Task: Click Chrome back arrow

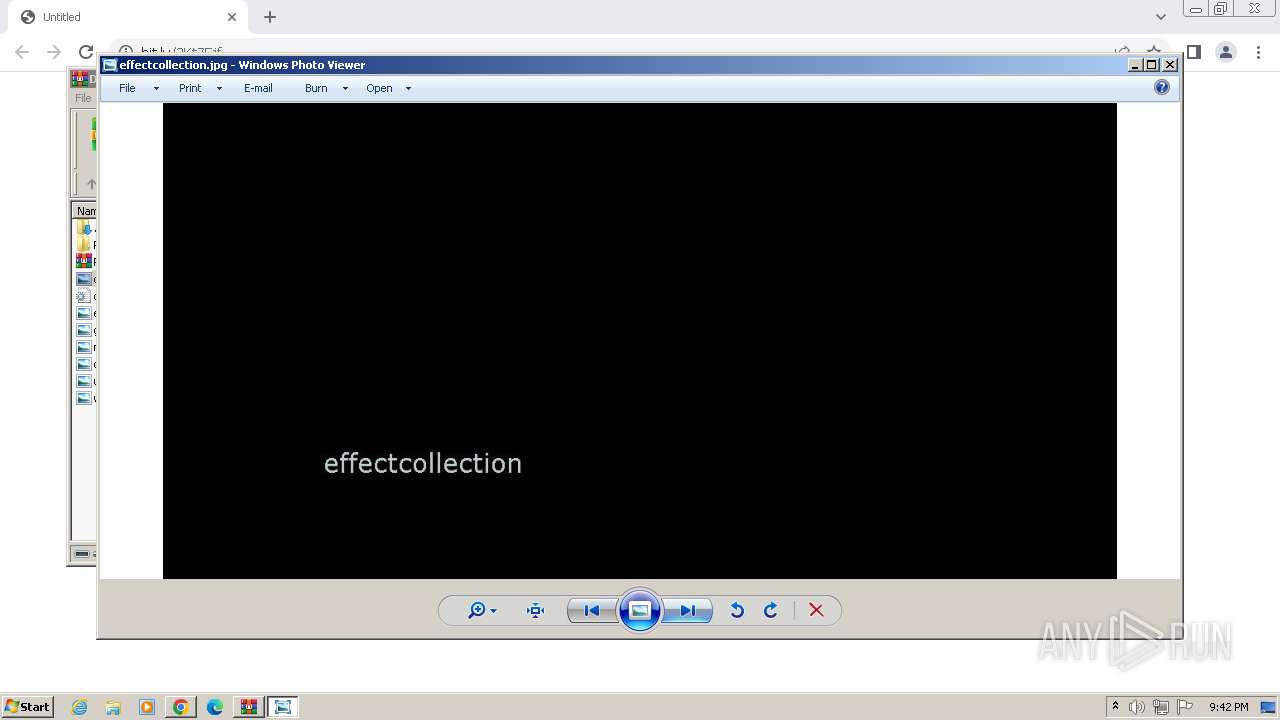Action: (x=22, y=52)
